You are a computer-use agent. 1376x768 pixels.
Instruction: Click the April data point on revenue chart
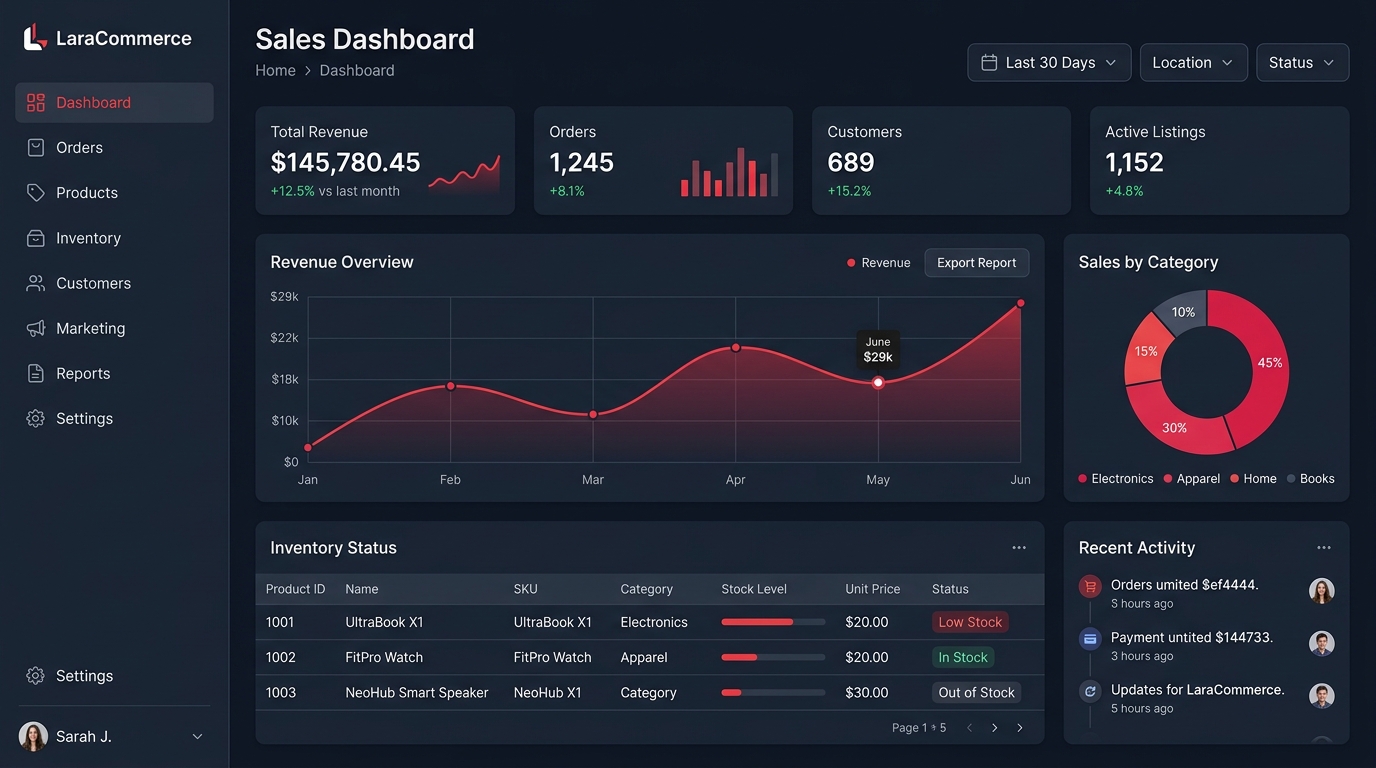(x=736, y=348)
